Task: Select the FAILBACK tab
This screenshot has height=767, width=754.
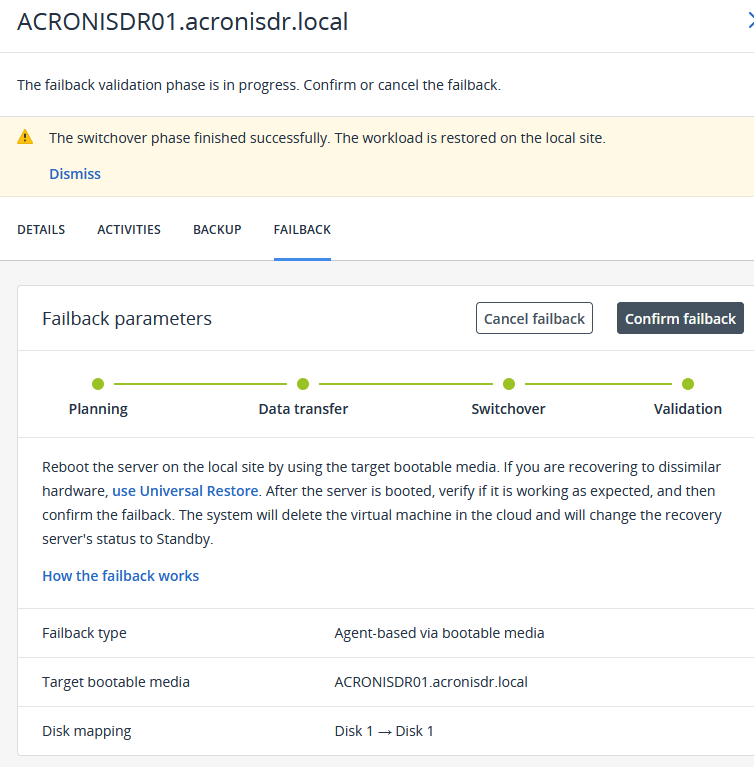Action: [x=302, y=229]
